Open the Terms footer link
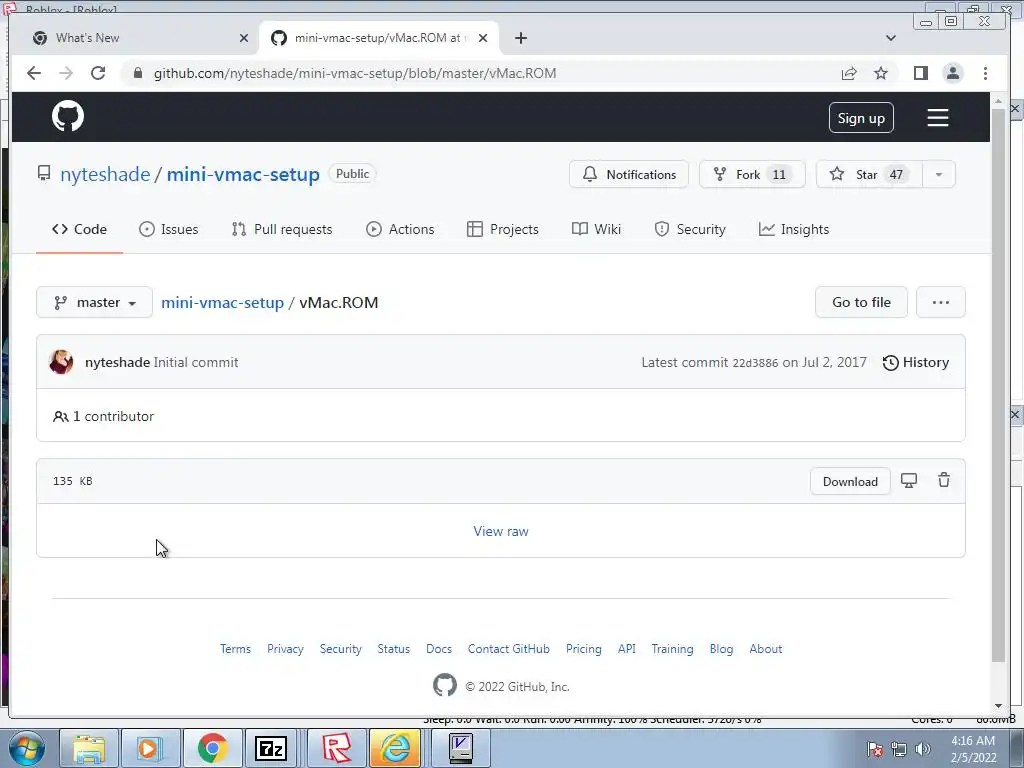The image size is (1024, 768). (x=235, y=648)
